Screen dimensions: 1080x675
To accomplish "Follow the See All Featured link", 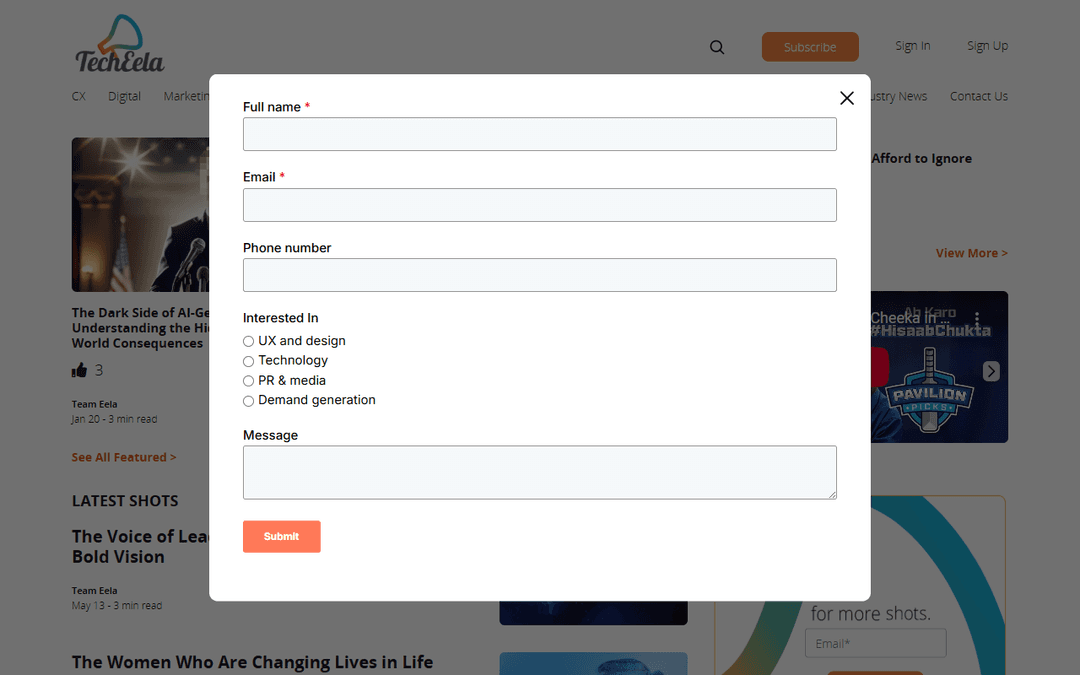I will 124,457.
